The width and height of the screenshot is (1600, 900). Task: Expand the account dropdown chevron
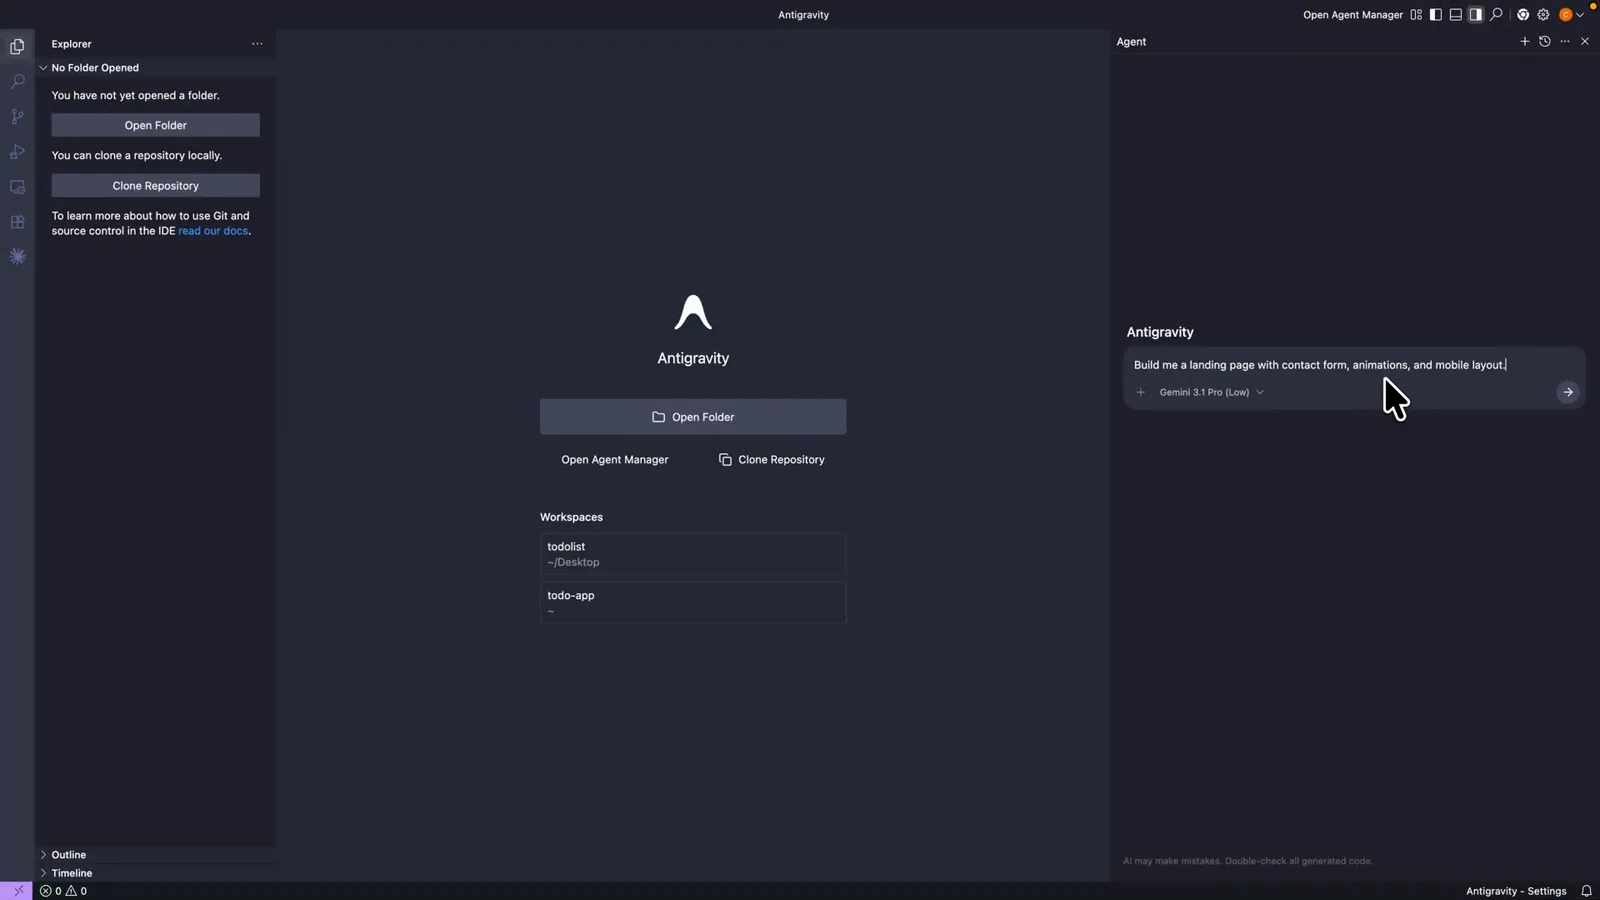(x=1580, y=15)
